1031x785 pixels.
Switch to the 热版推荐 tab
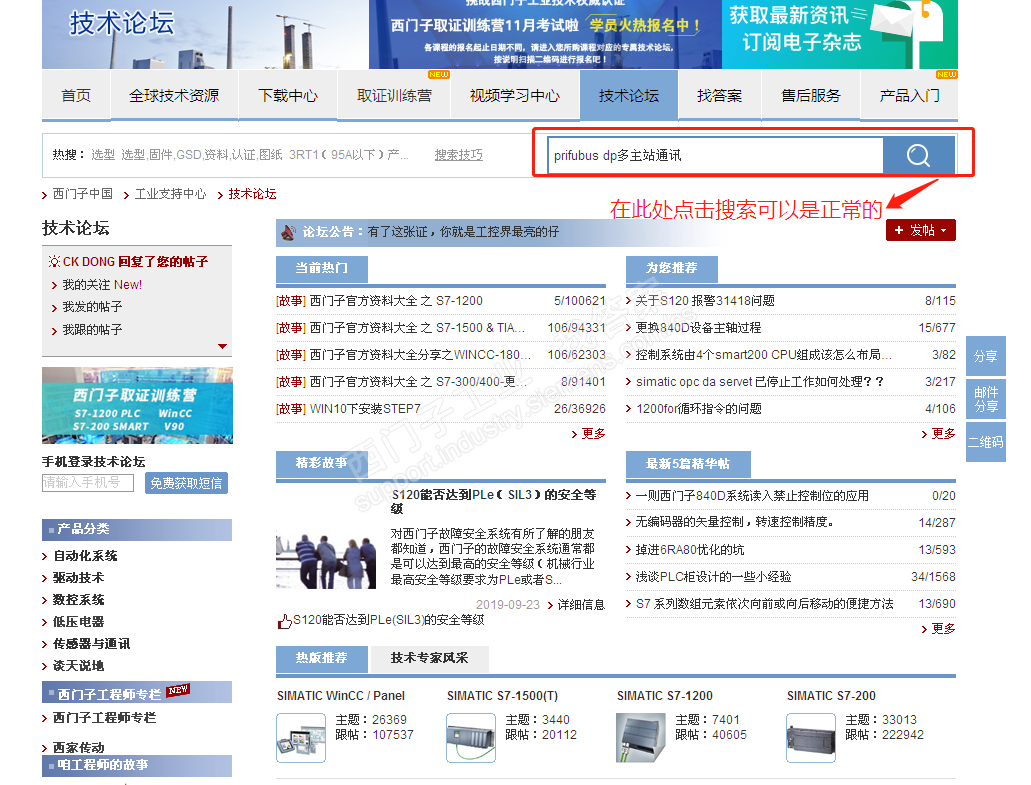(322, 658)
